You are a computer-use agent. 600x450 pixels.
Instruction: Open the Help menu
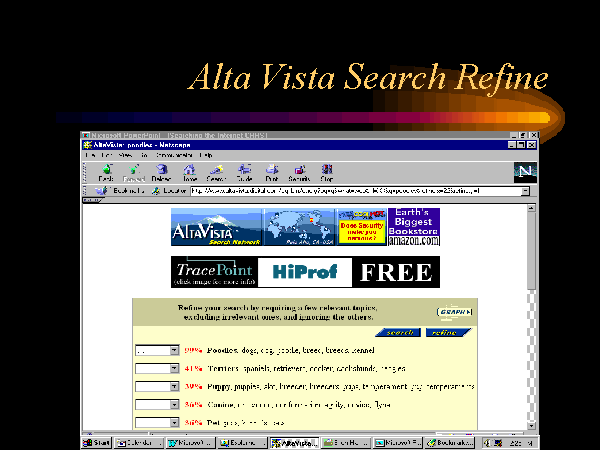click(x=206, y=155)
